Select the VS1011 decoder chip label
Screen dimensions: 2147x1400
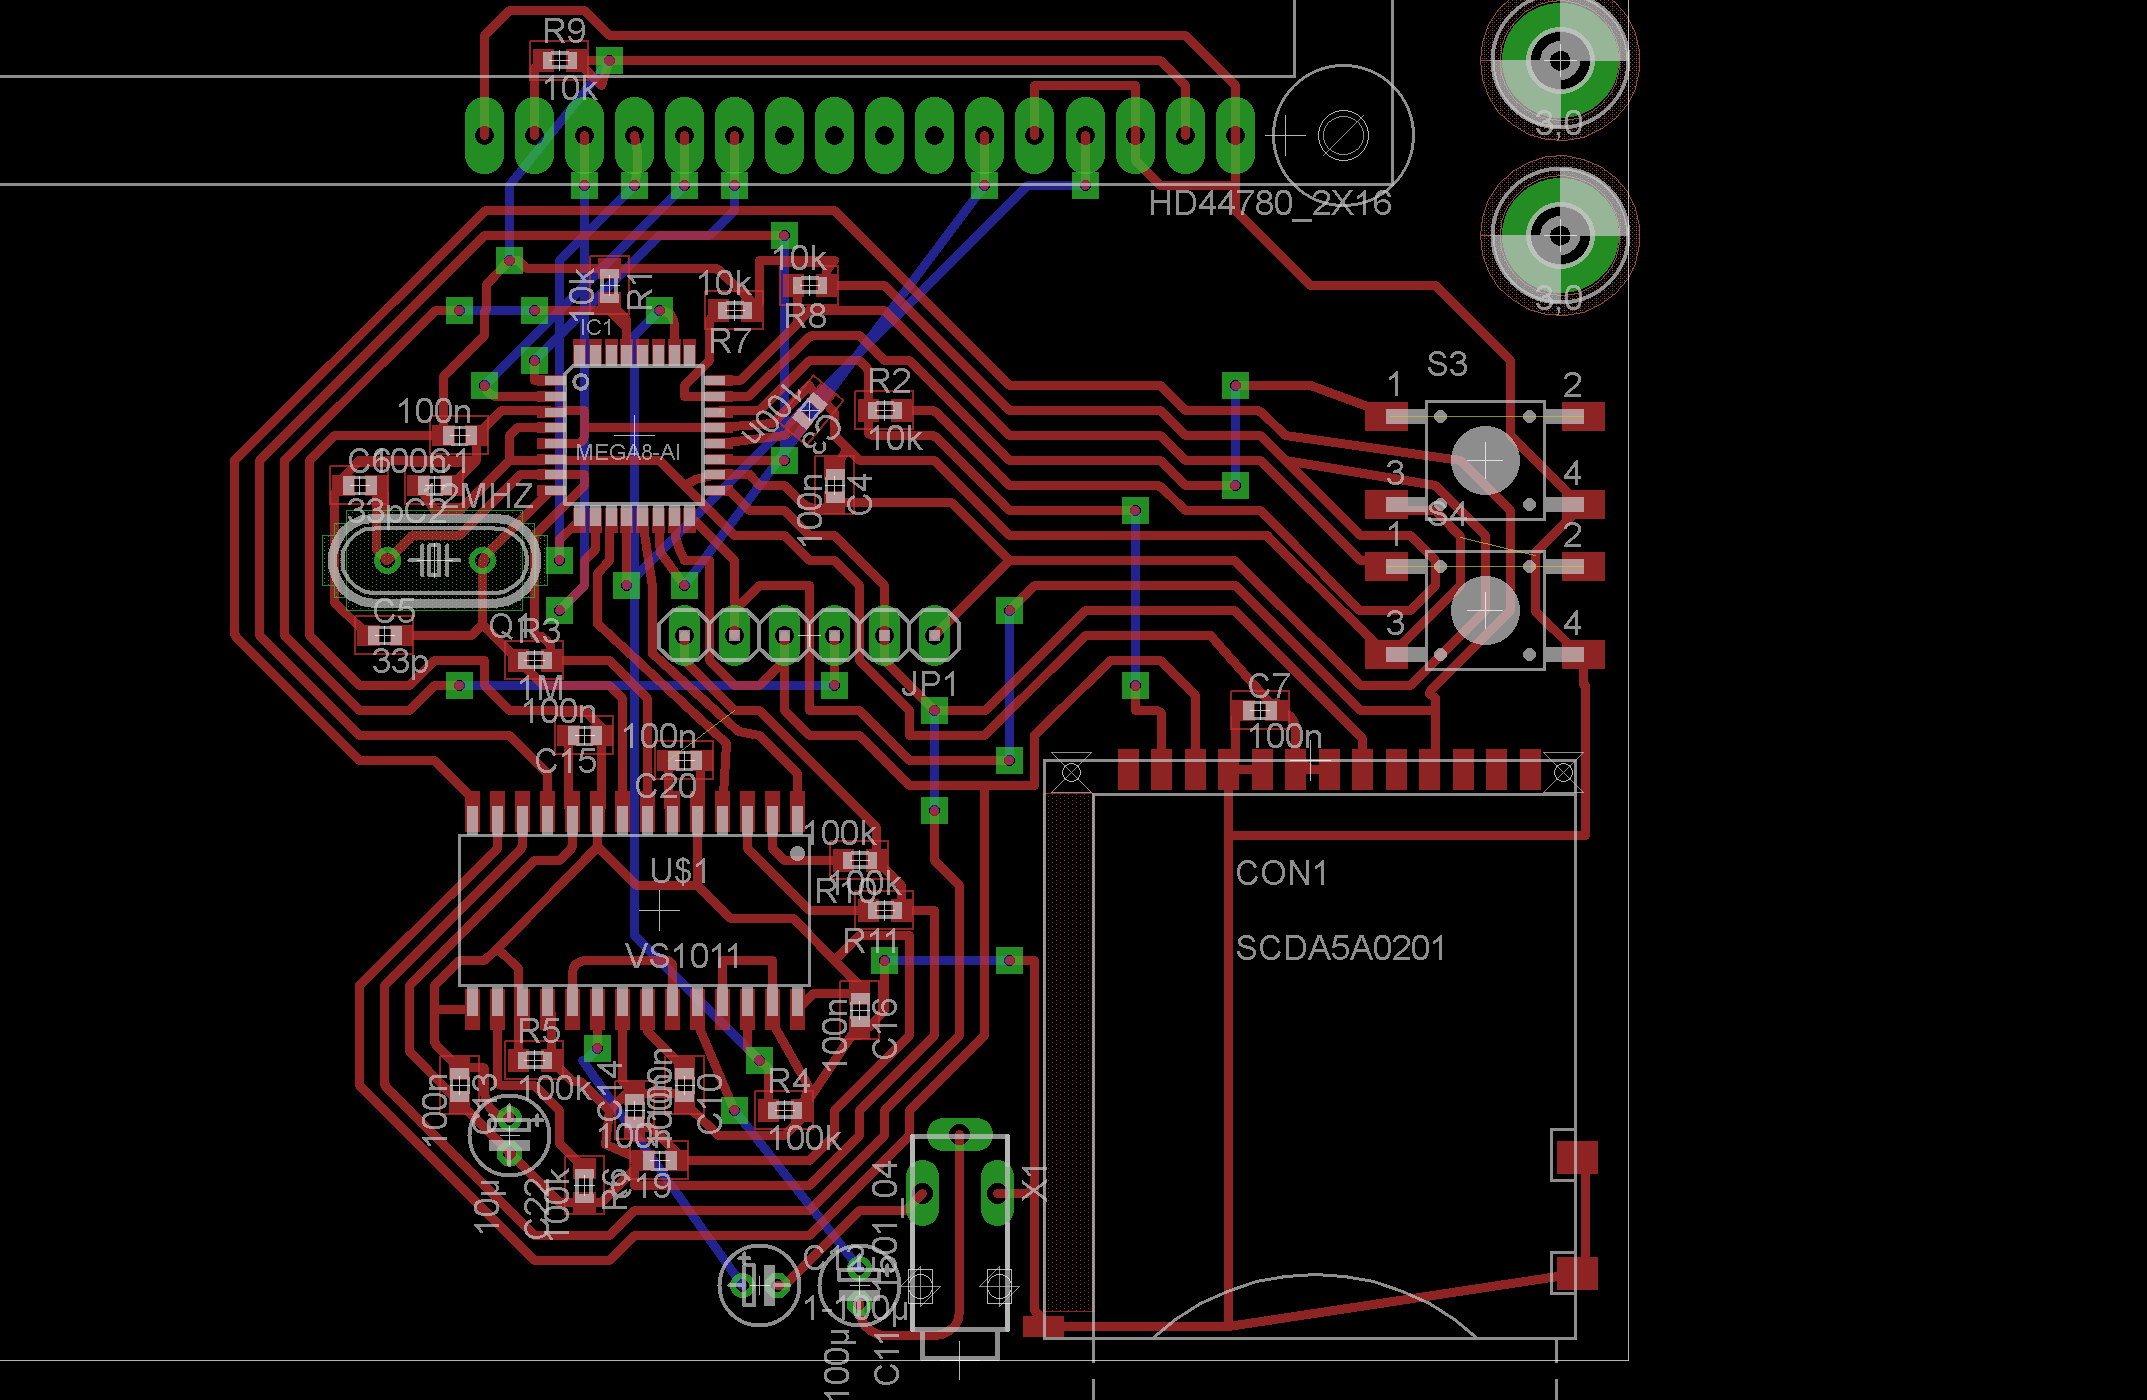coord(683,957)
